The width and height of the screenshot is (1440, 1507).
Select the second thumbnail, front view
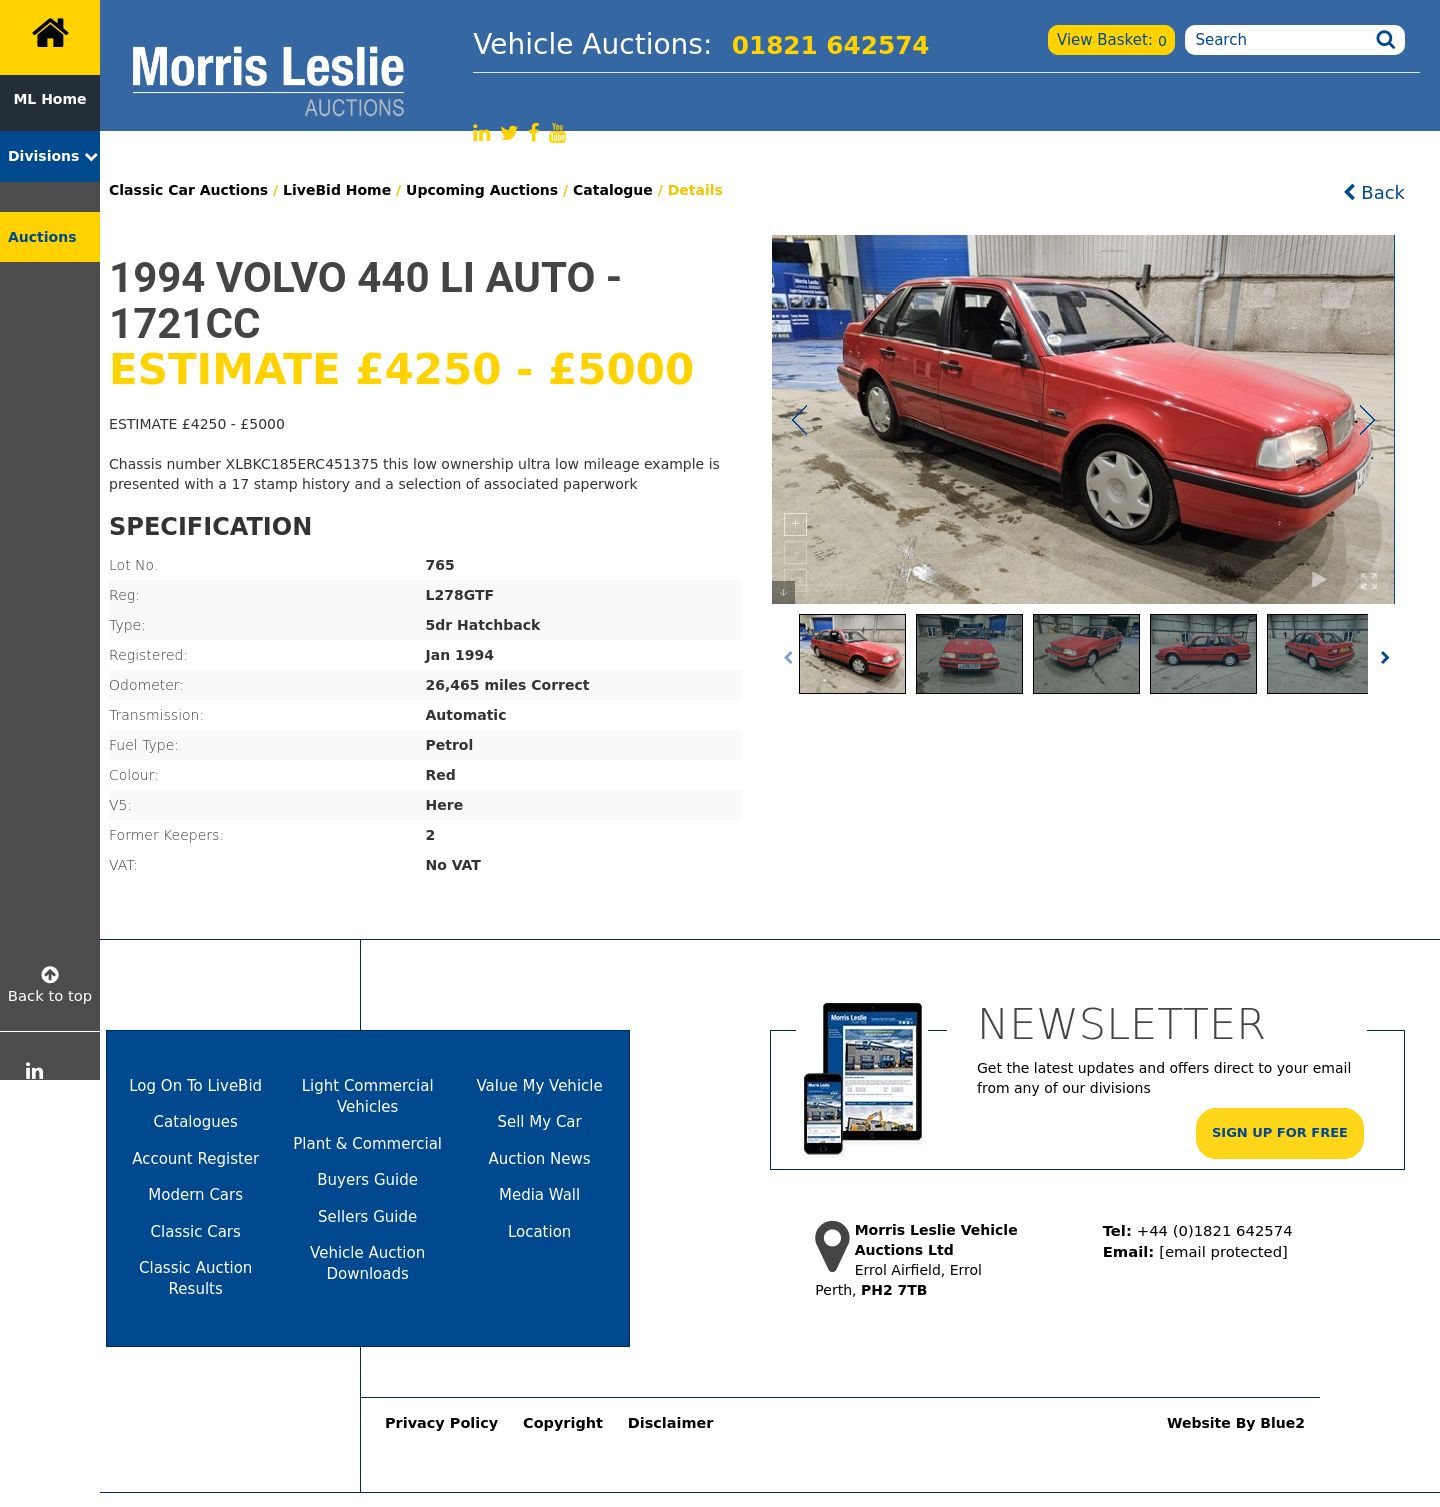pyautogui.click(x=969, y=654)
